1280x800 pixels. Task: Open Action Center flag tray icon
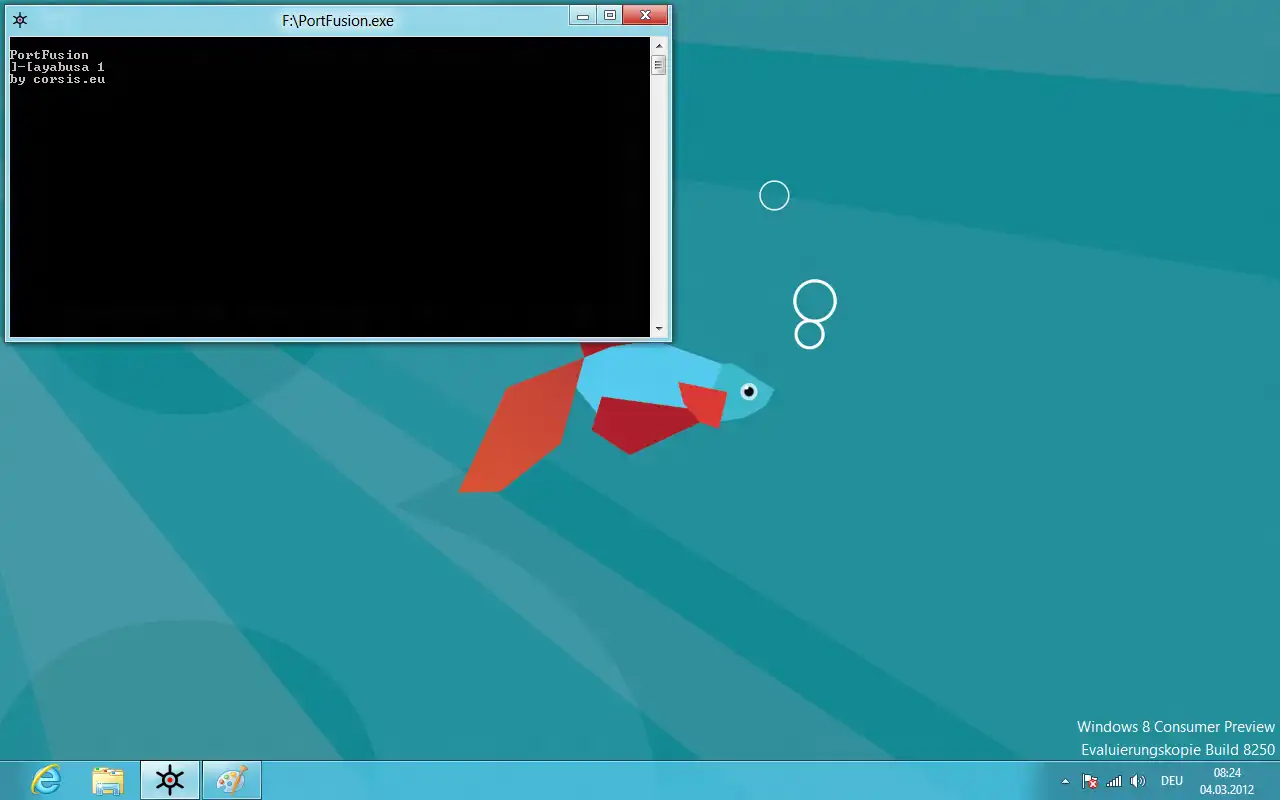[x=1090, y=781]
